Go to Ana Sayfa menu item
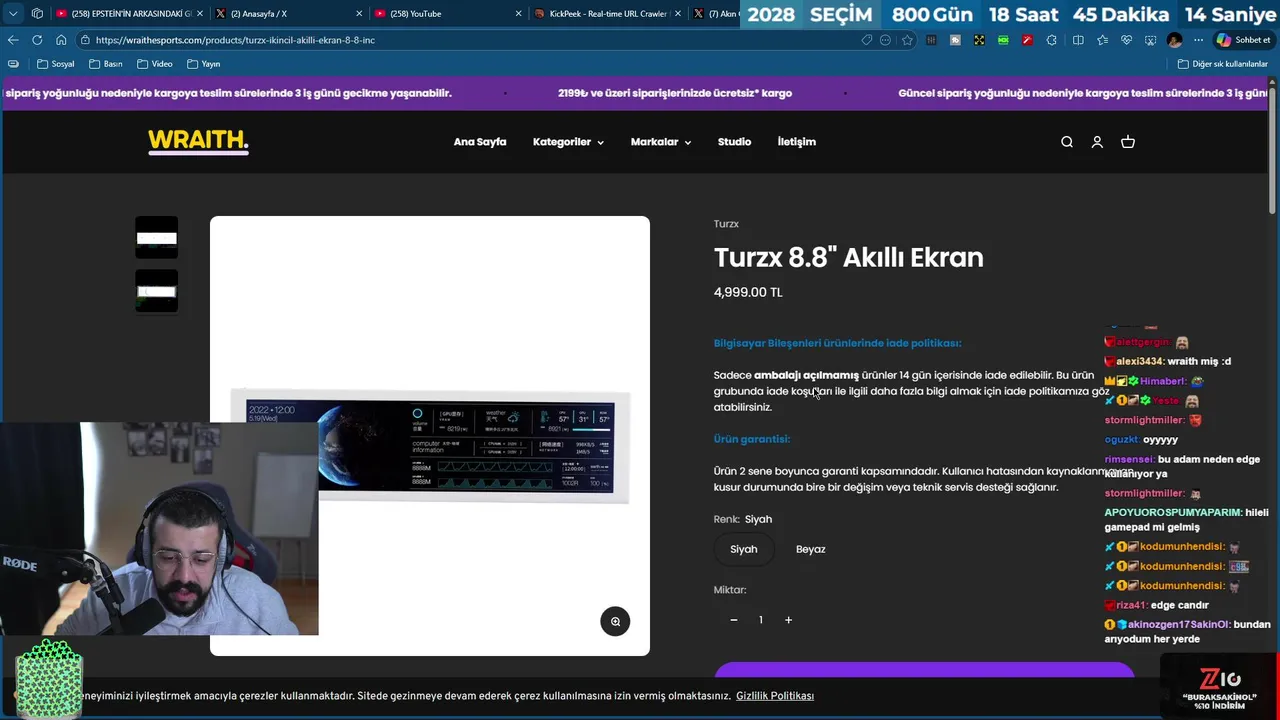 480,142
